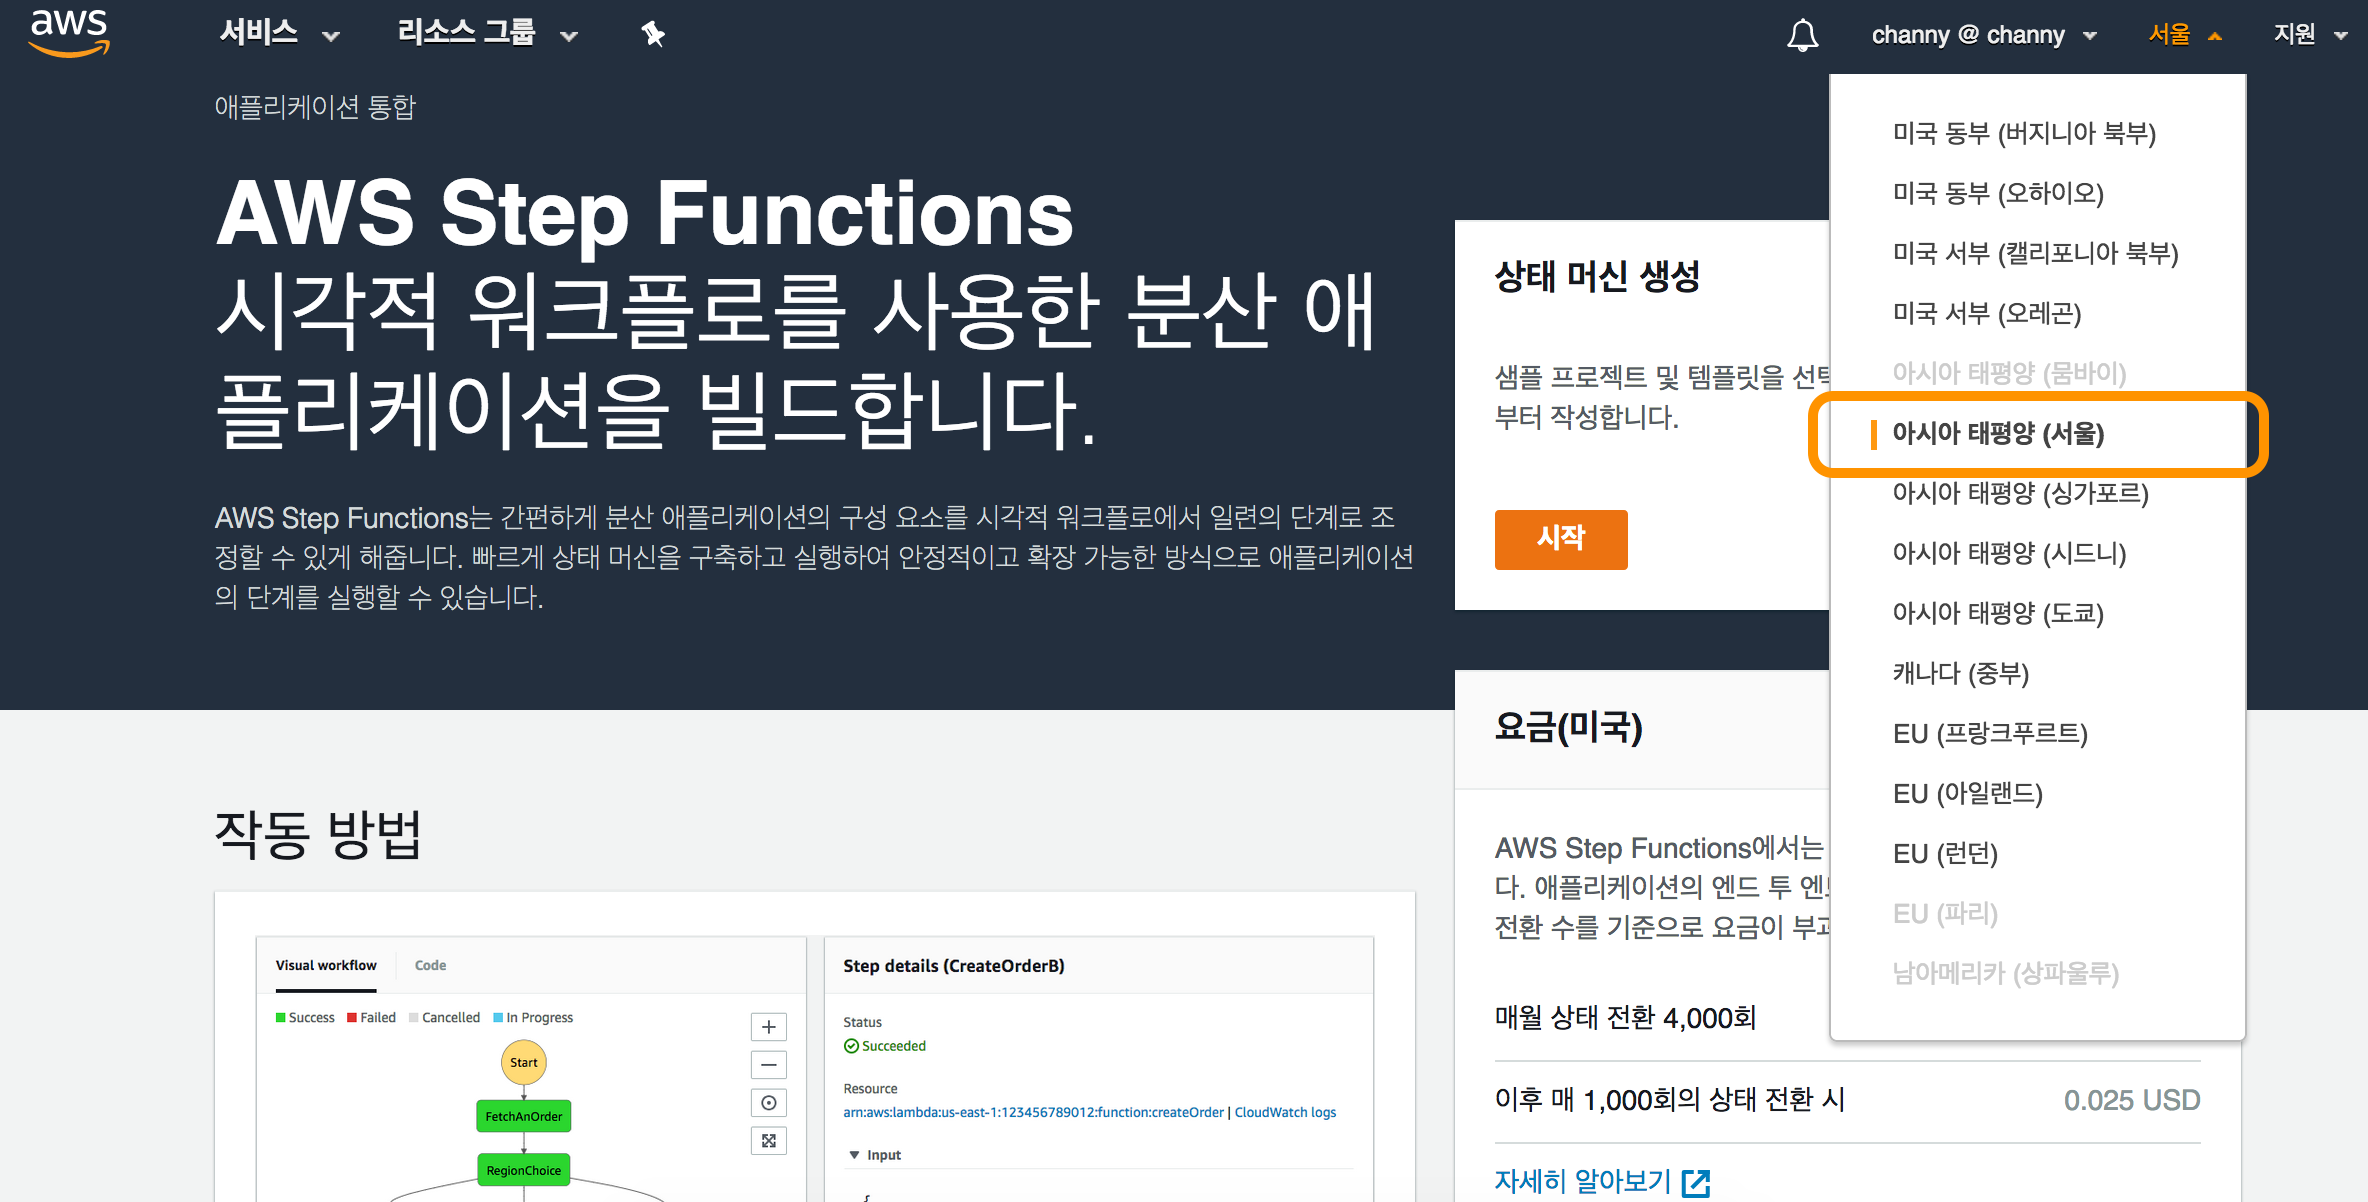Select the Visual workflow tab
Screen dimensions: 2368x1202
click(326, 965)
